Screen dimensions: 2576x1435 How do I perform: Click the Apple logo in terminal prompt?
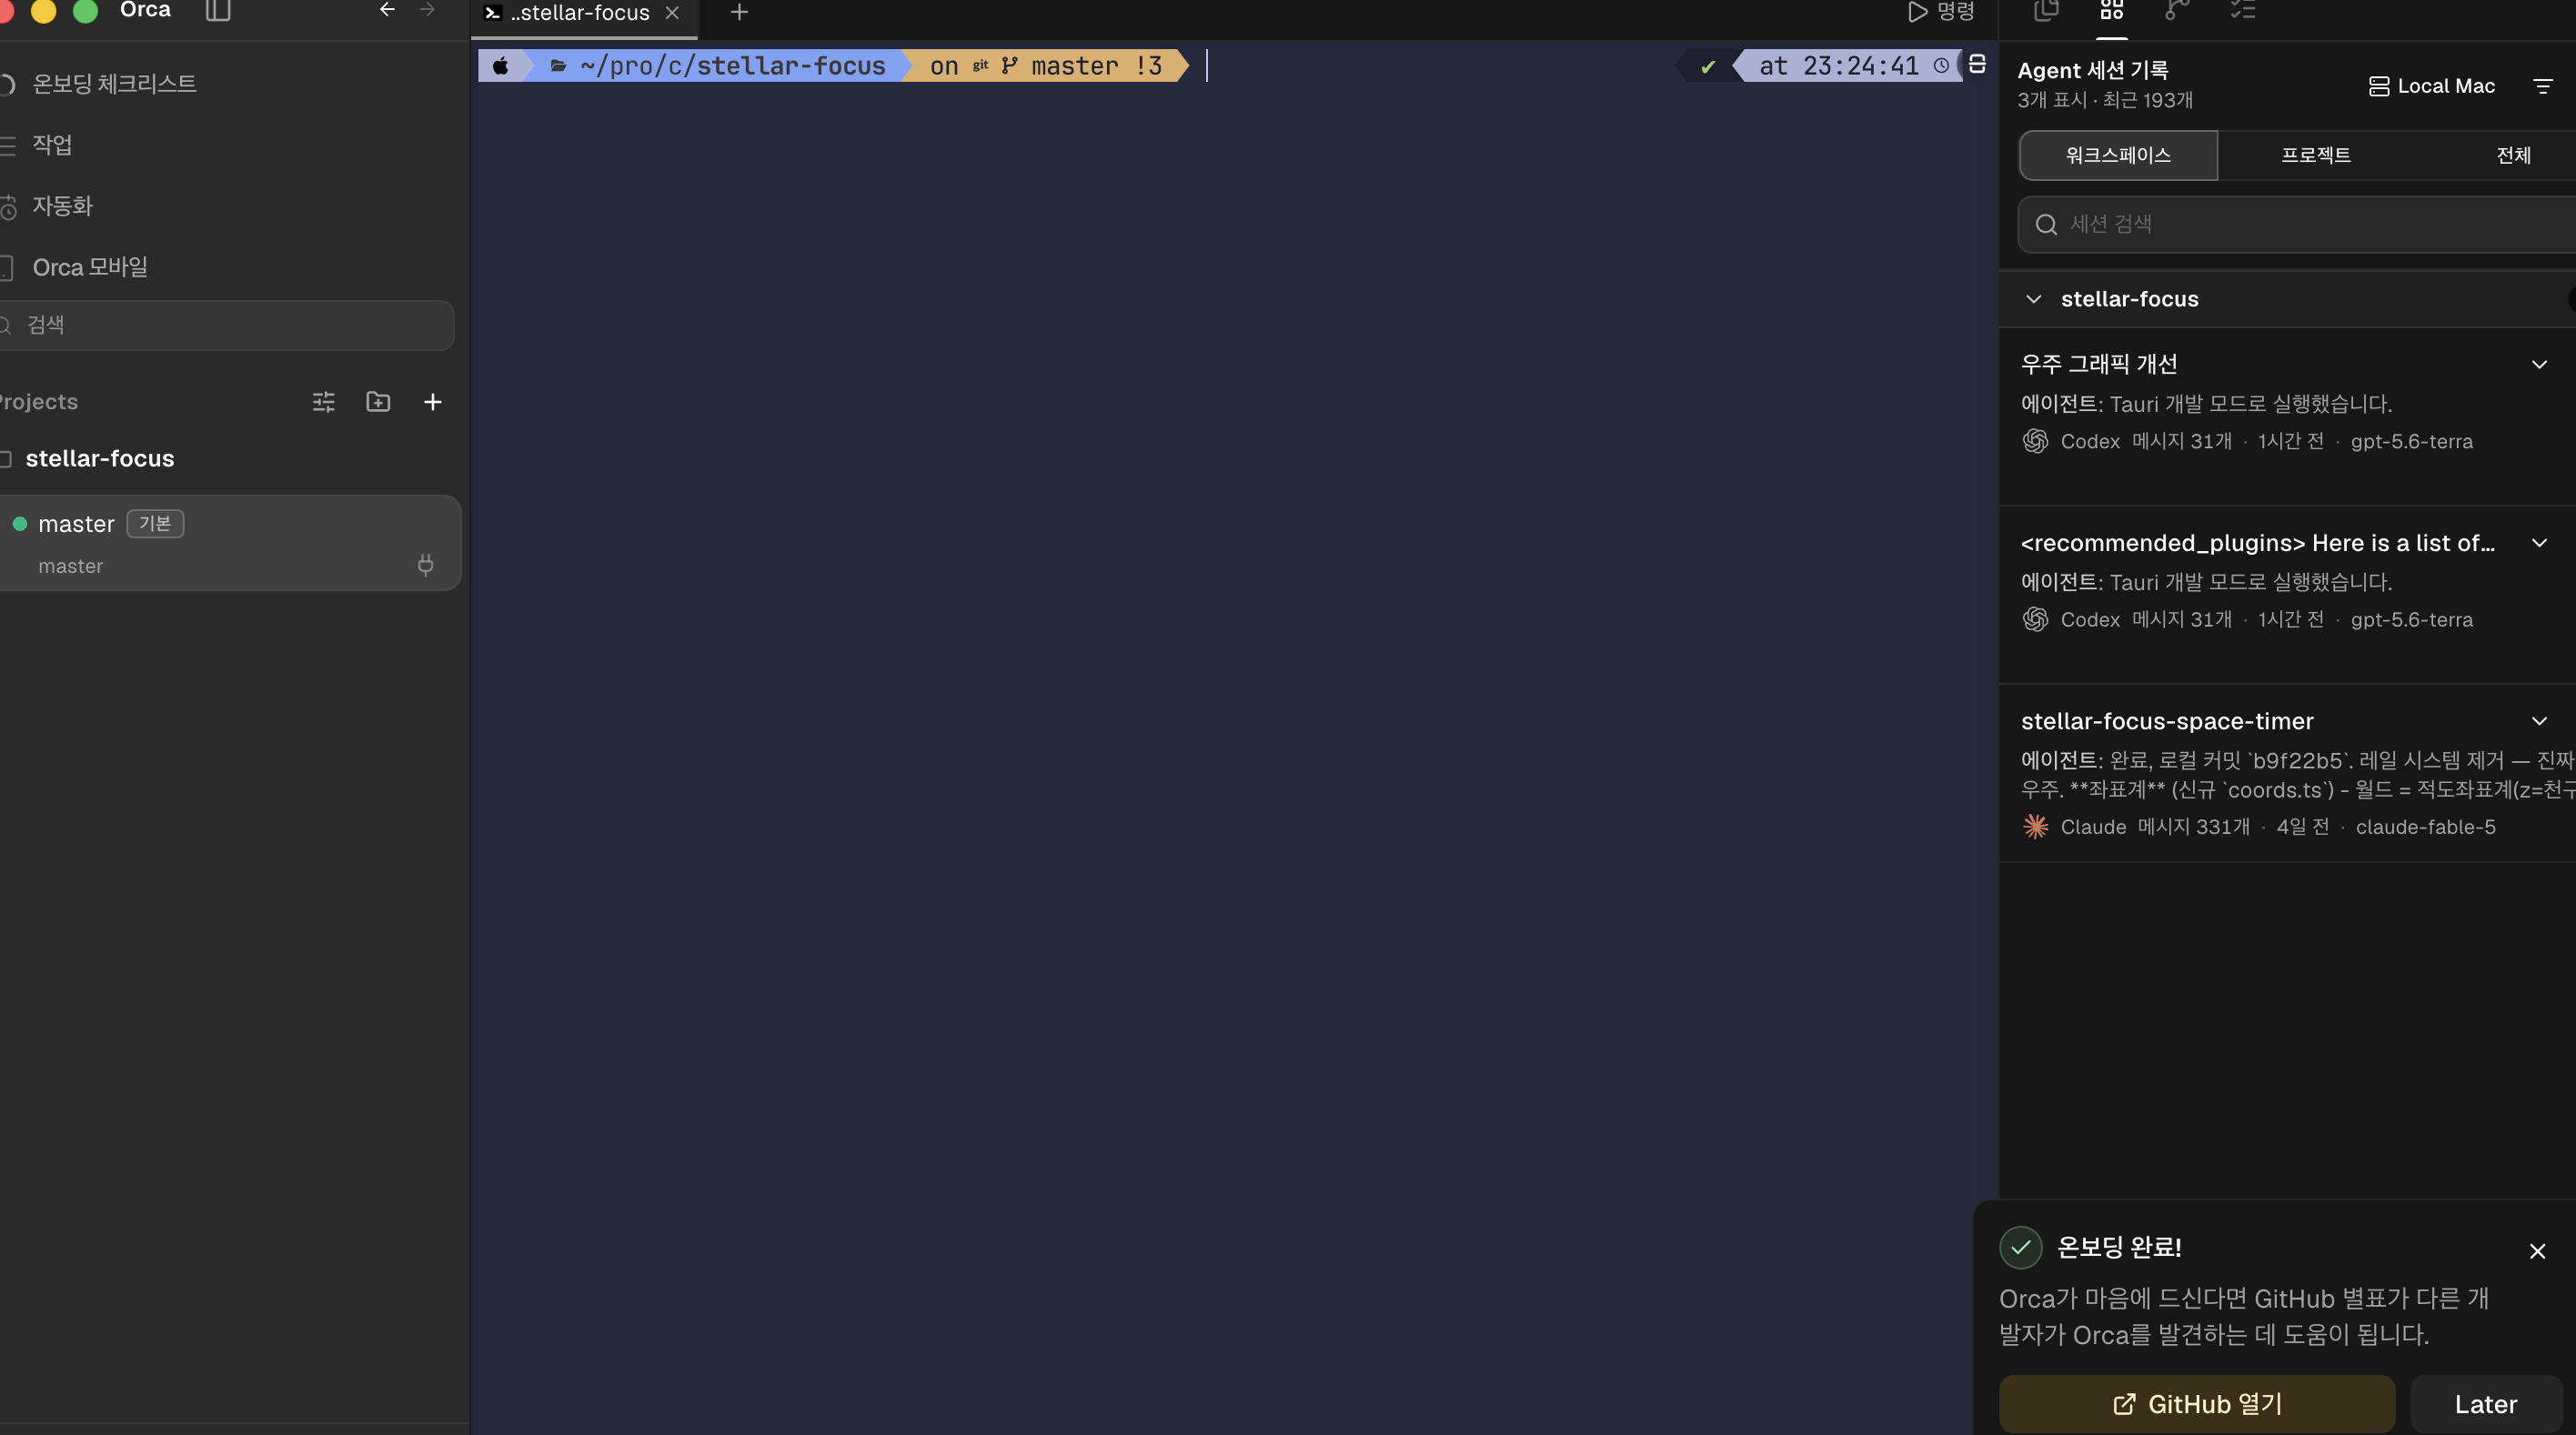(x=501, y=66)
